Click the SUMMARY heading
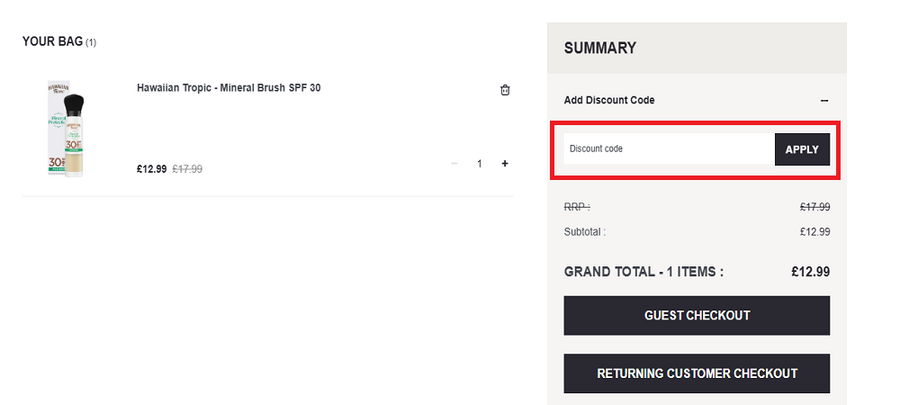This screenshot has width=900, height=405. (x=600, y=48)
